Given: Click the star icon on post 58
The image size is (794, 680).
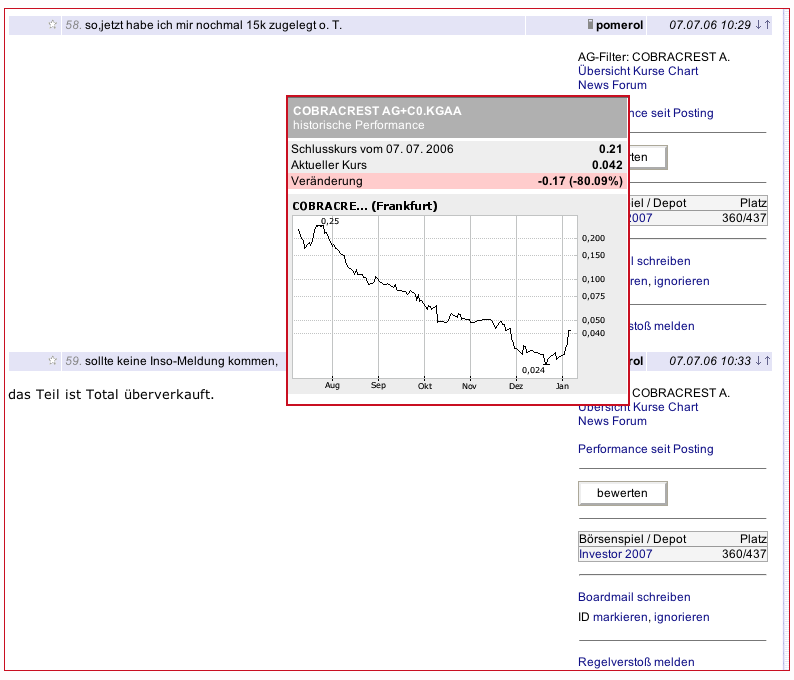Looking at the screenshot, I should pyautogui.click(x=52, y=24).
